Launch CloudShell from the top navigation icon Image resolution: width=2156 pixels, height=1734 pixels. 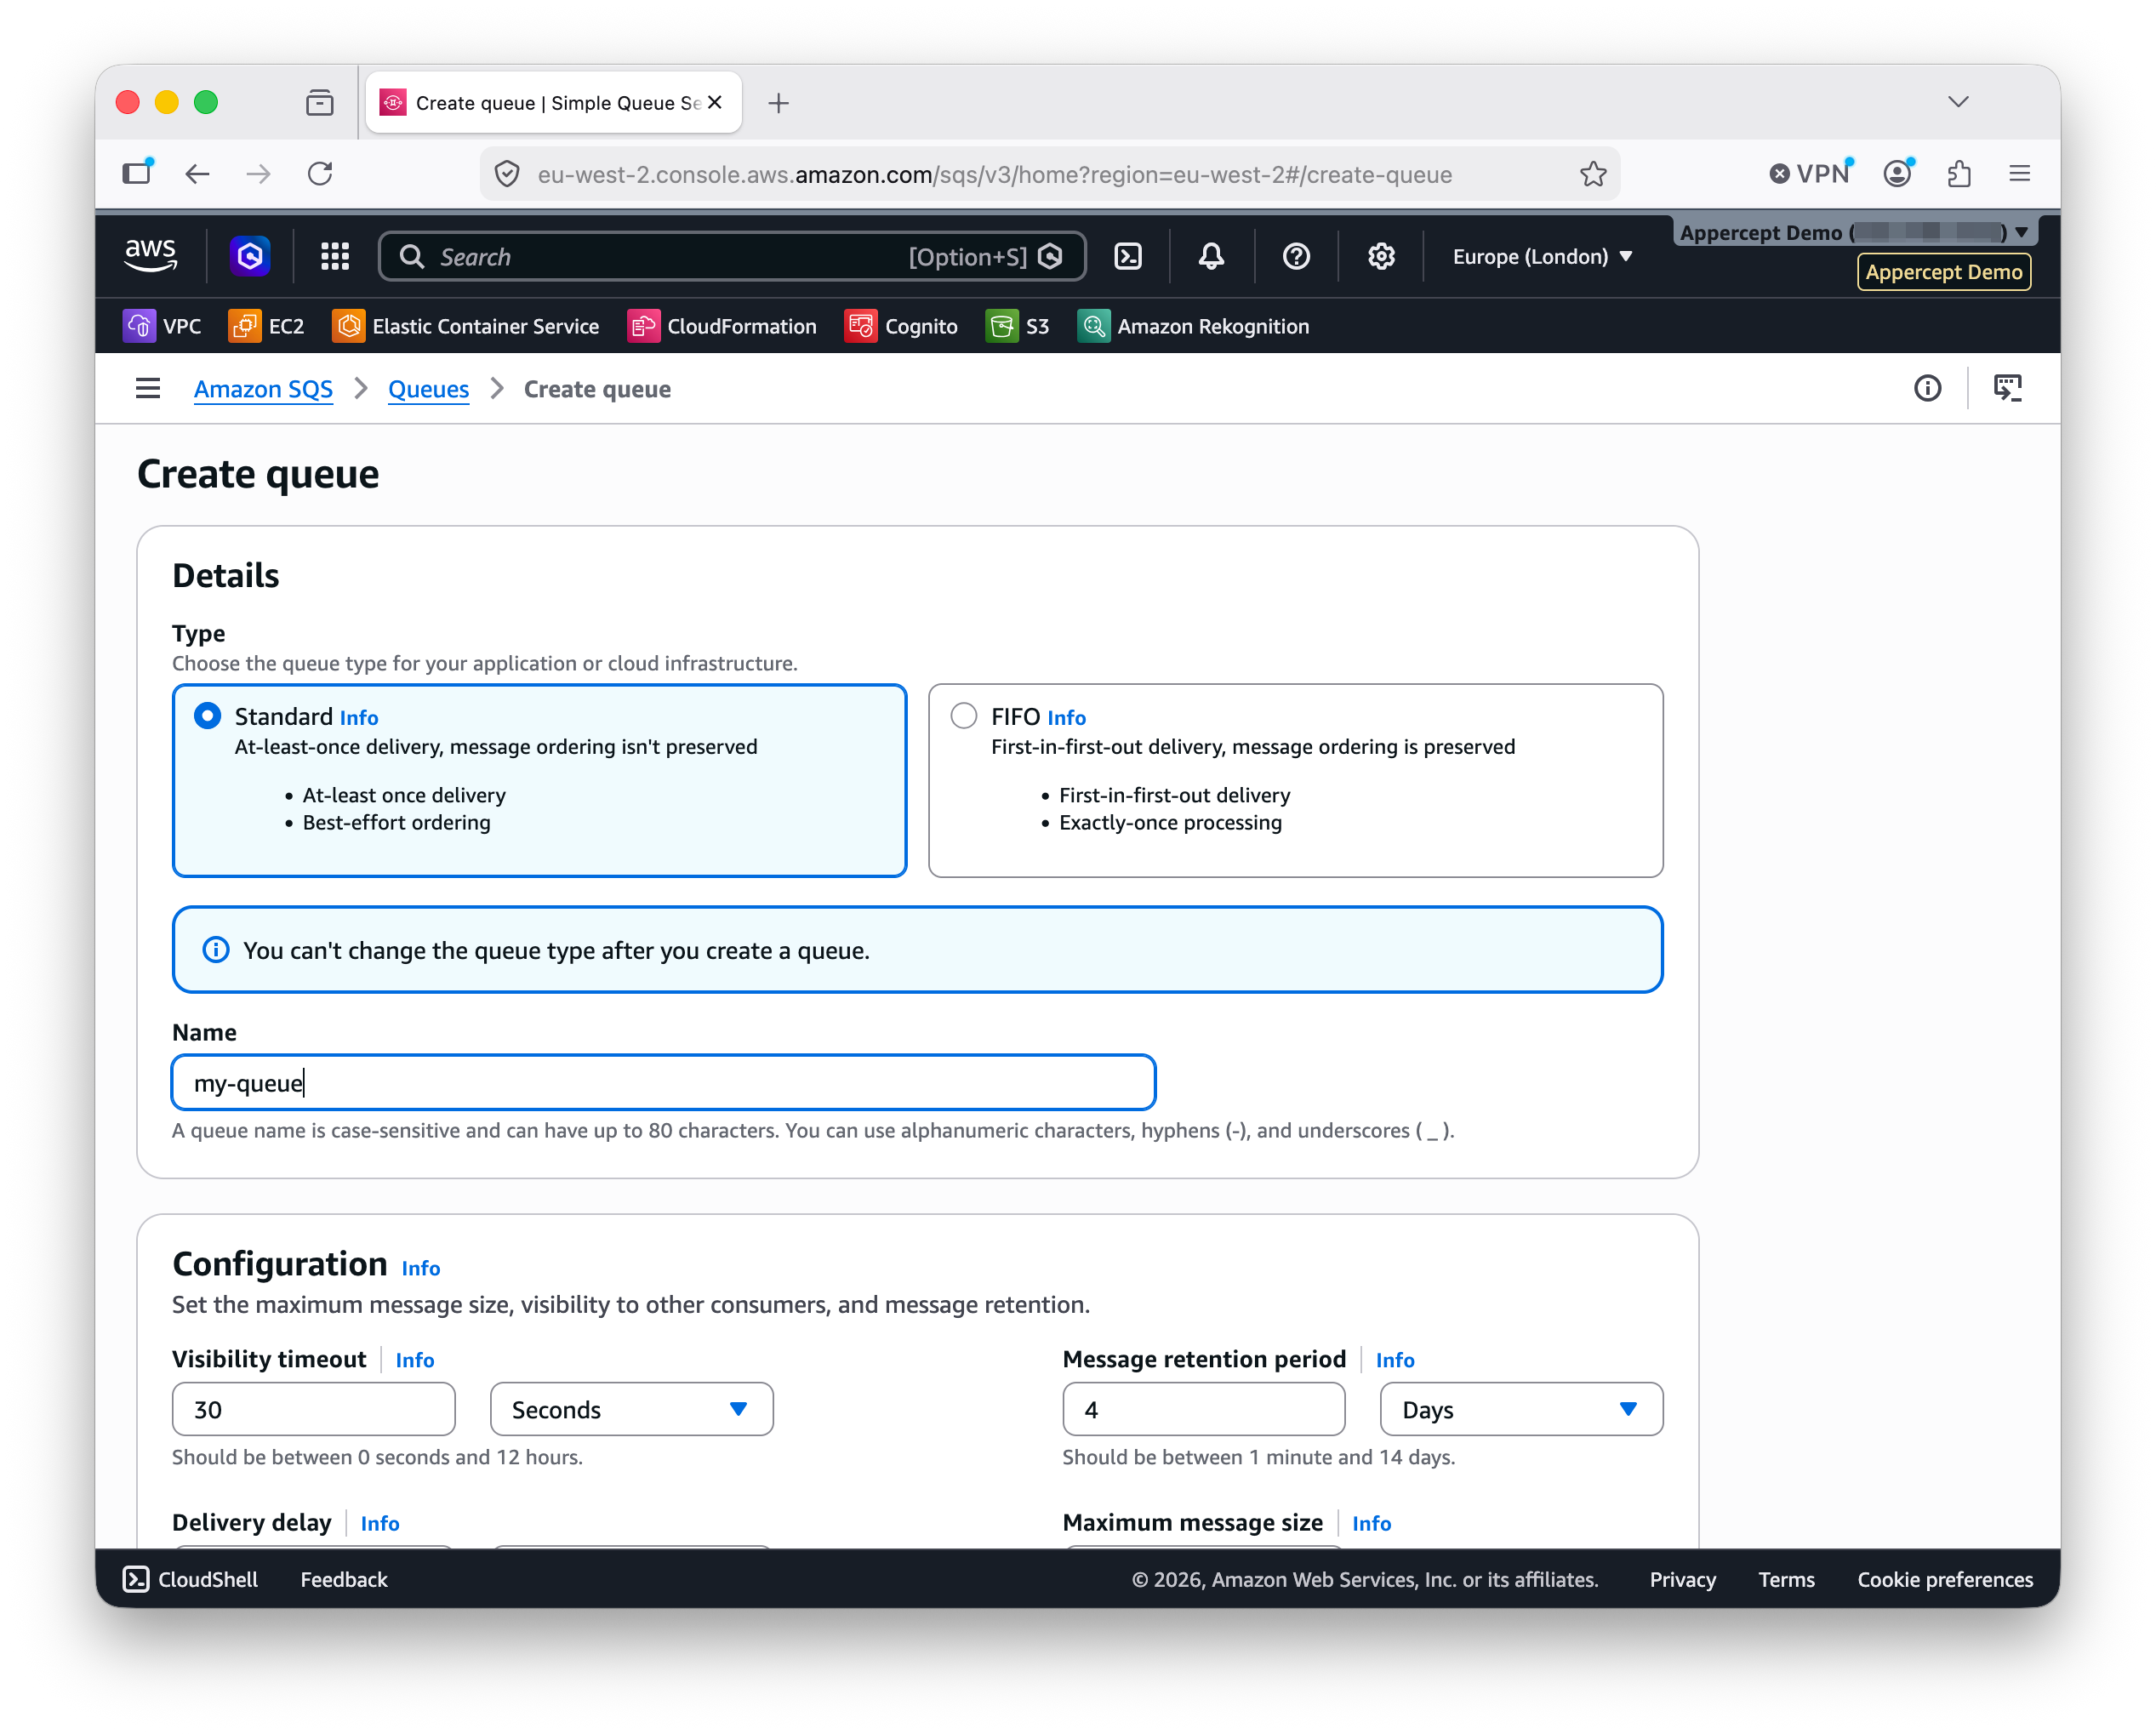1128,257
